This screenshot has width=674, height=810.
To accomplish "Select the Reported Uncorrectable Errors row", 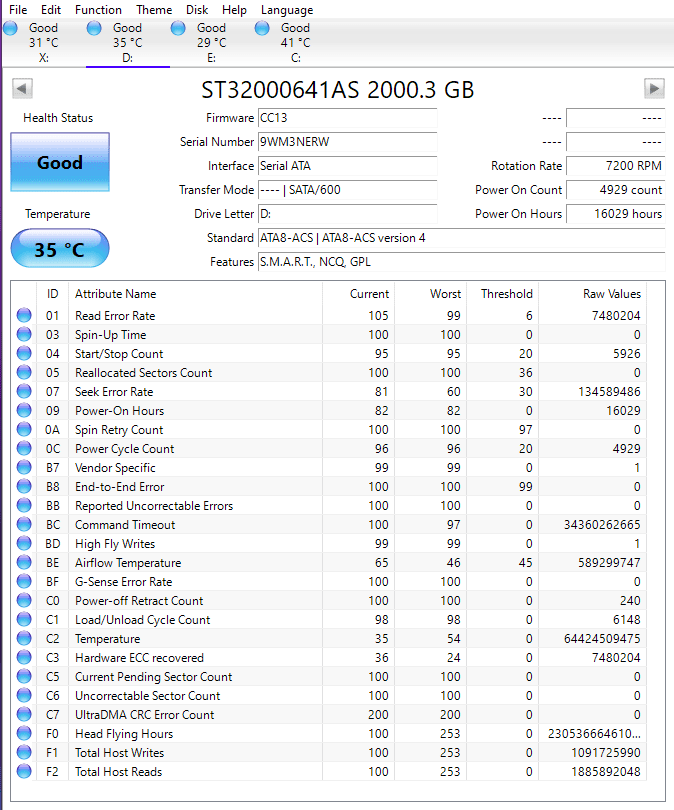I will pos(328,506).
